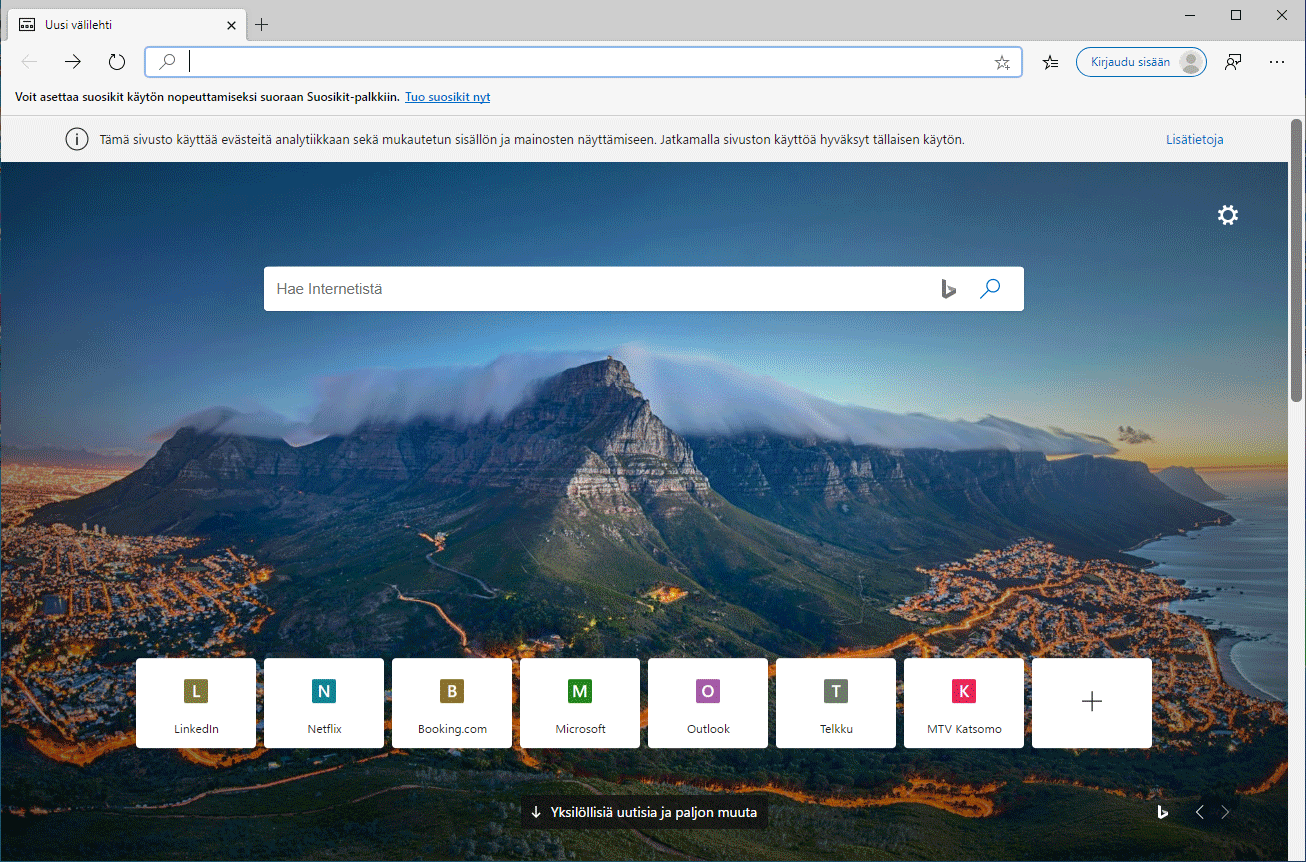This screenshot has width=1306, height=862.
Task: Show the next background image with right chevron
Action: click(x=1225, y=812)
